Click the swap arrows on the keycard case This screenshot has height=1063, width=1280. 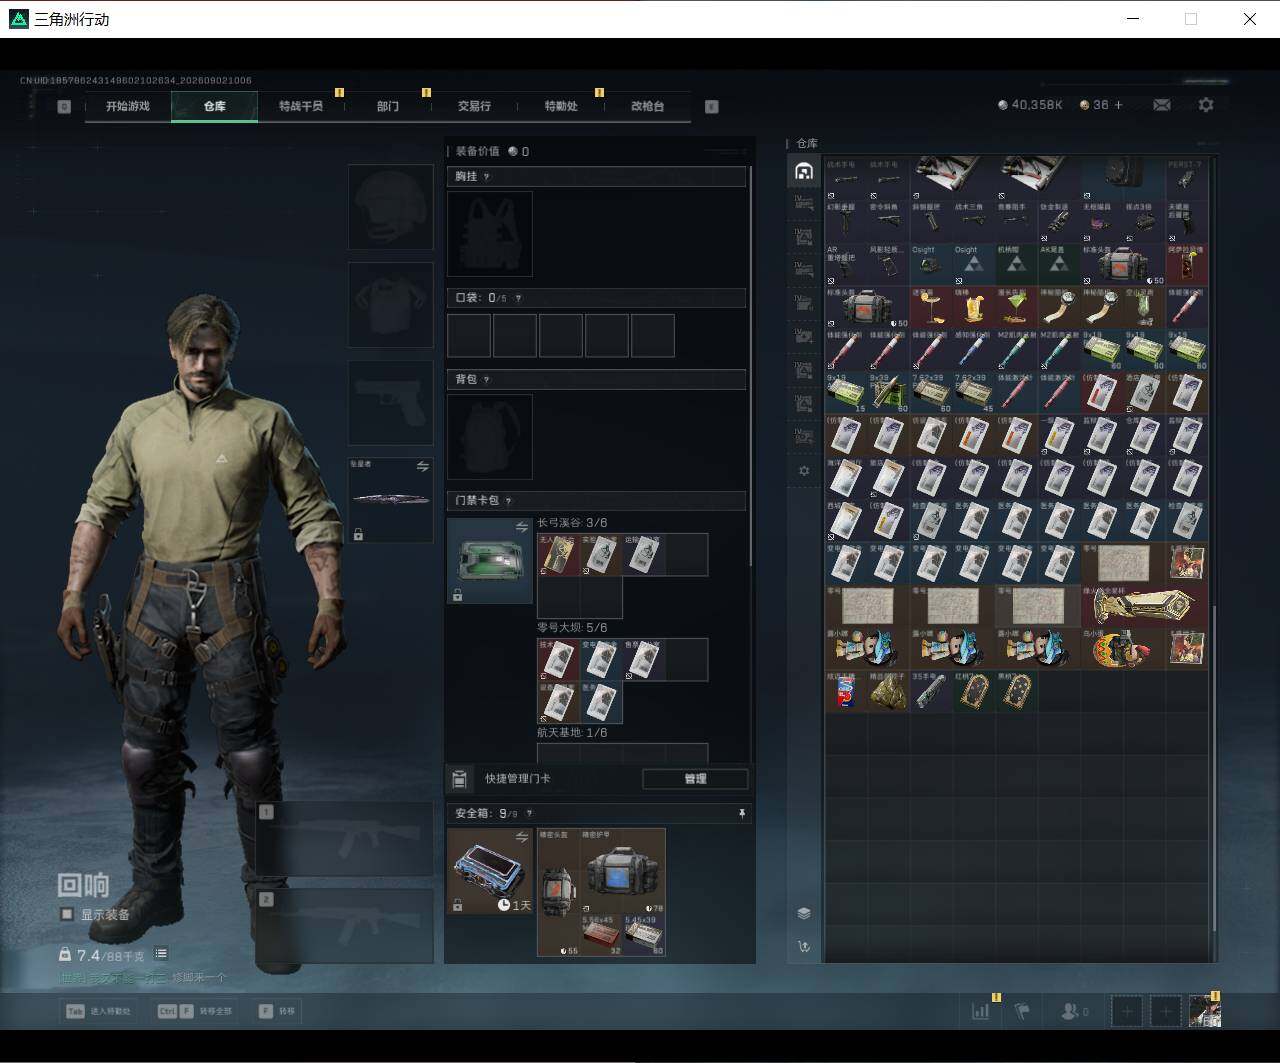[x=521, y=527]
